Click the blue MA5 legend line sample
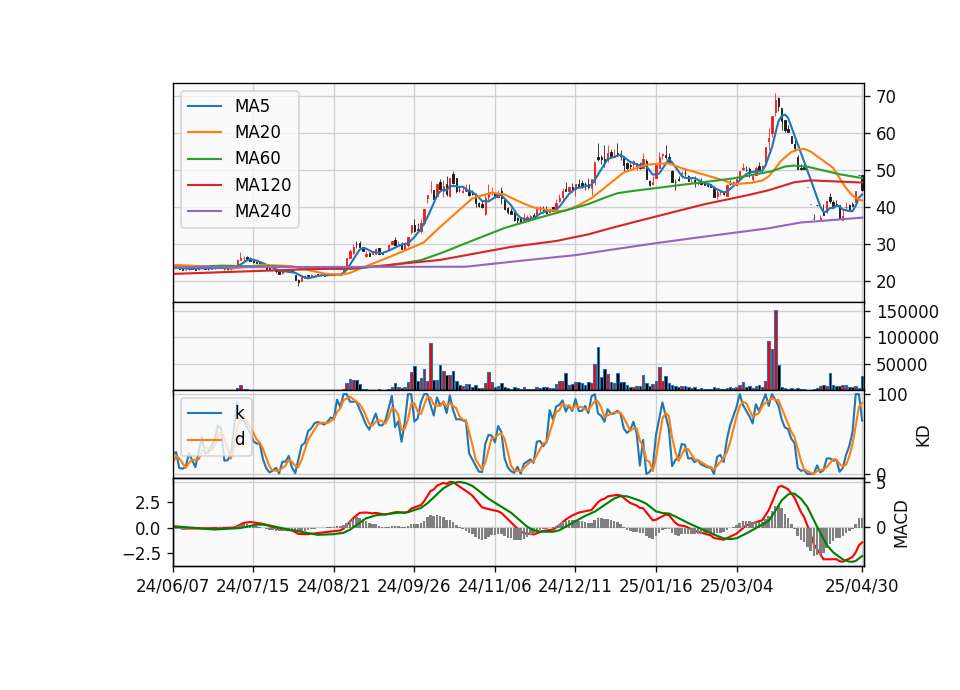Screen dimensions: 960x690 204,106
